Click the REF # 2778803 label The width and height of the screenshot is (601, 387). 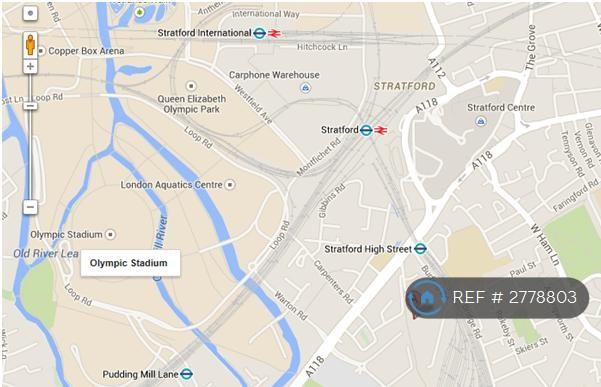coord(515,297)
